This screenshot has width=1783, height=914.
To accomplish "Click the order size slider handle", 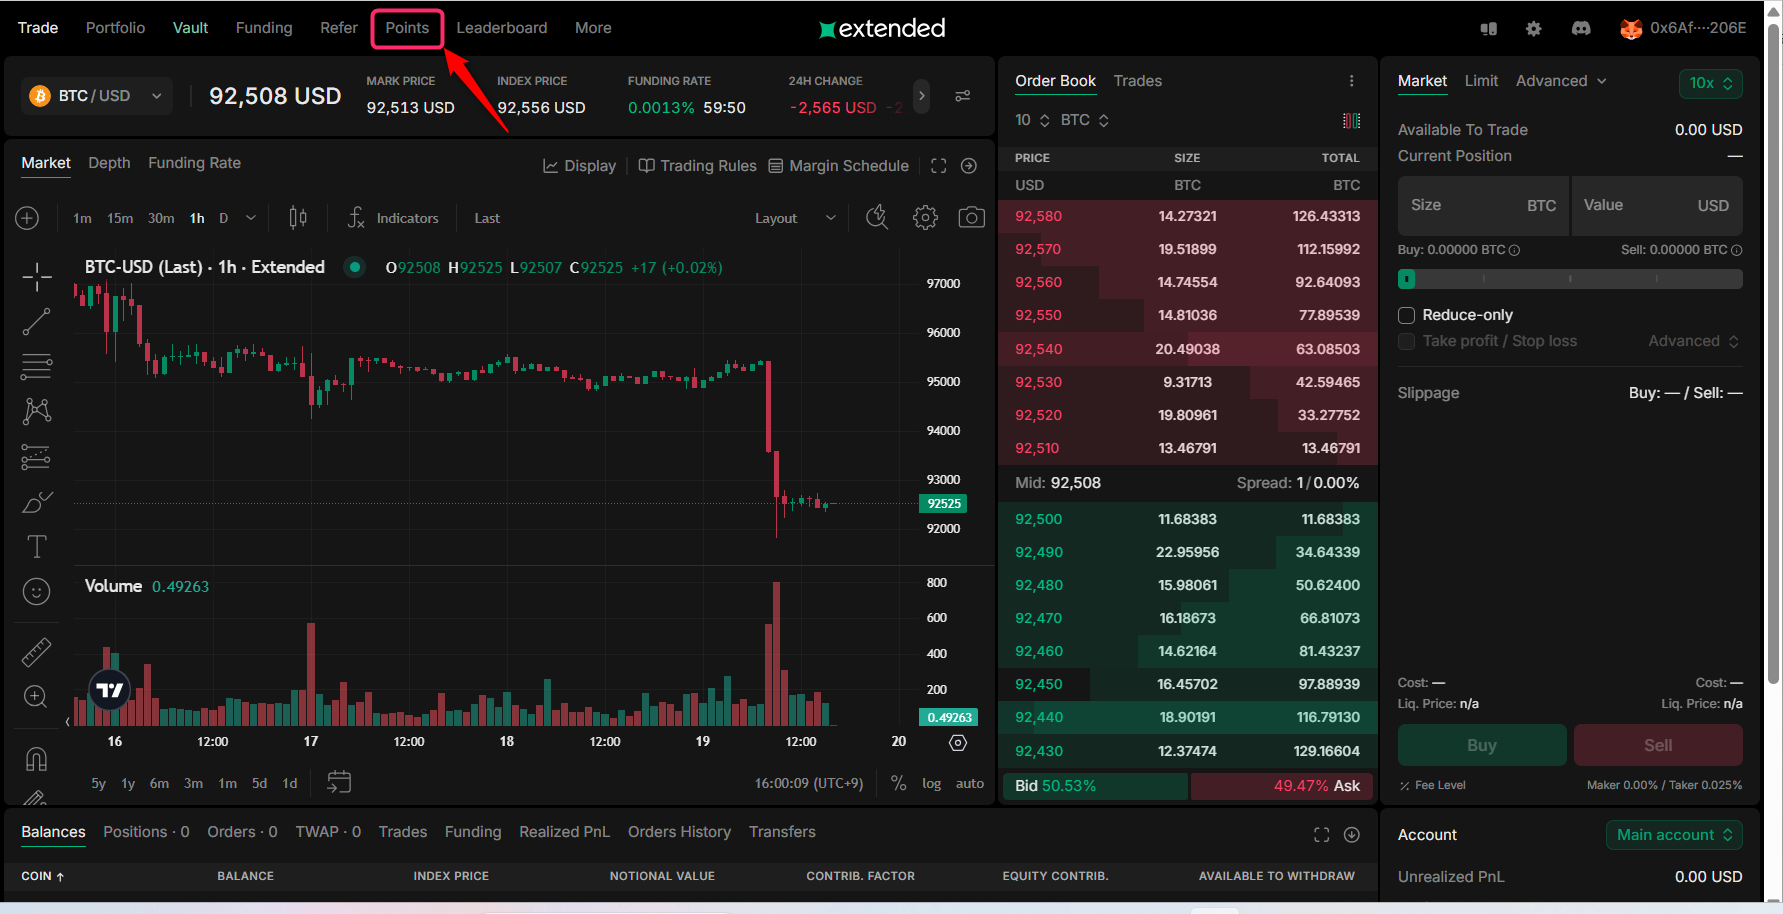I will (1407, 279).
